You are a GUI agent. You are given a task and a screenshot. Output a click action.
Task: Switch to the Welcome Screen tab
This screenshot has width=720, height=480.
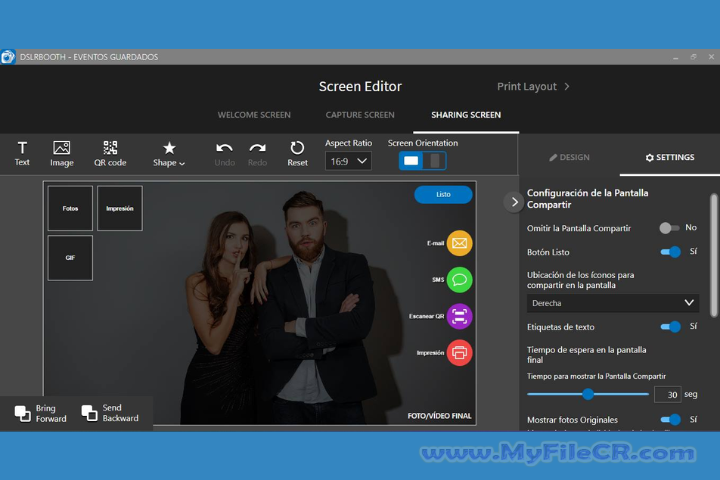254,115
